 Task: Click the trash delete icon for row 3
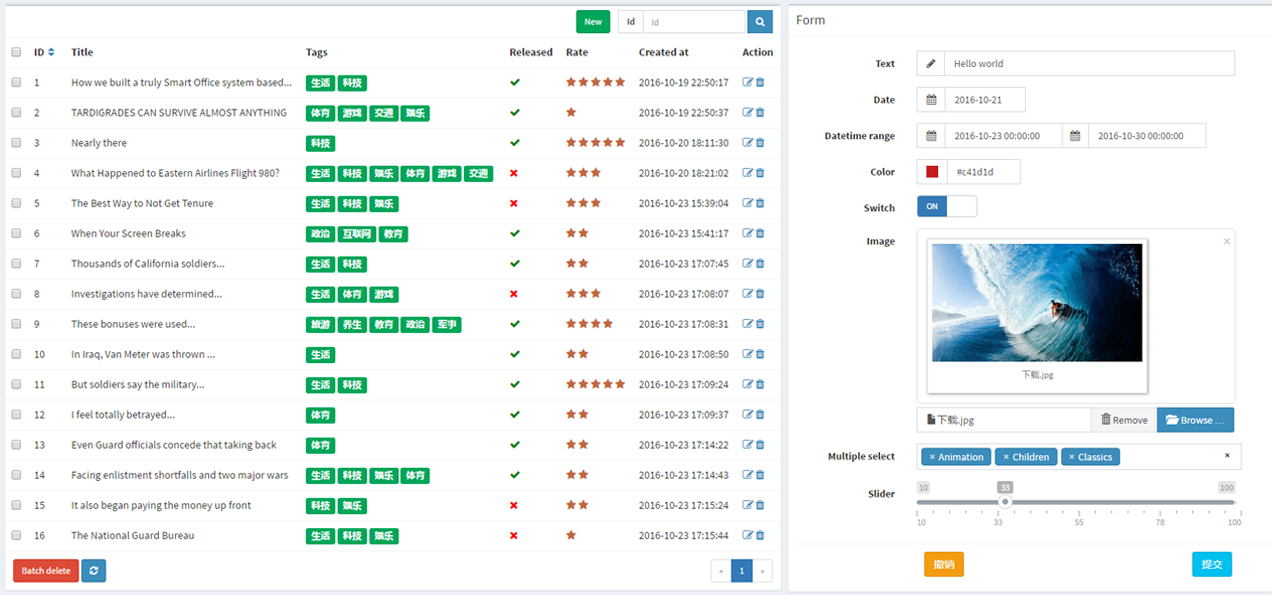coord(762,142)
